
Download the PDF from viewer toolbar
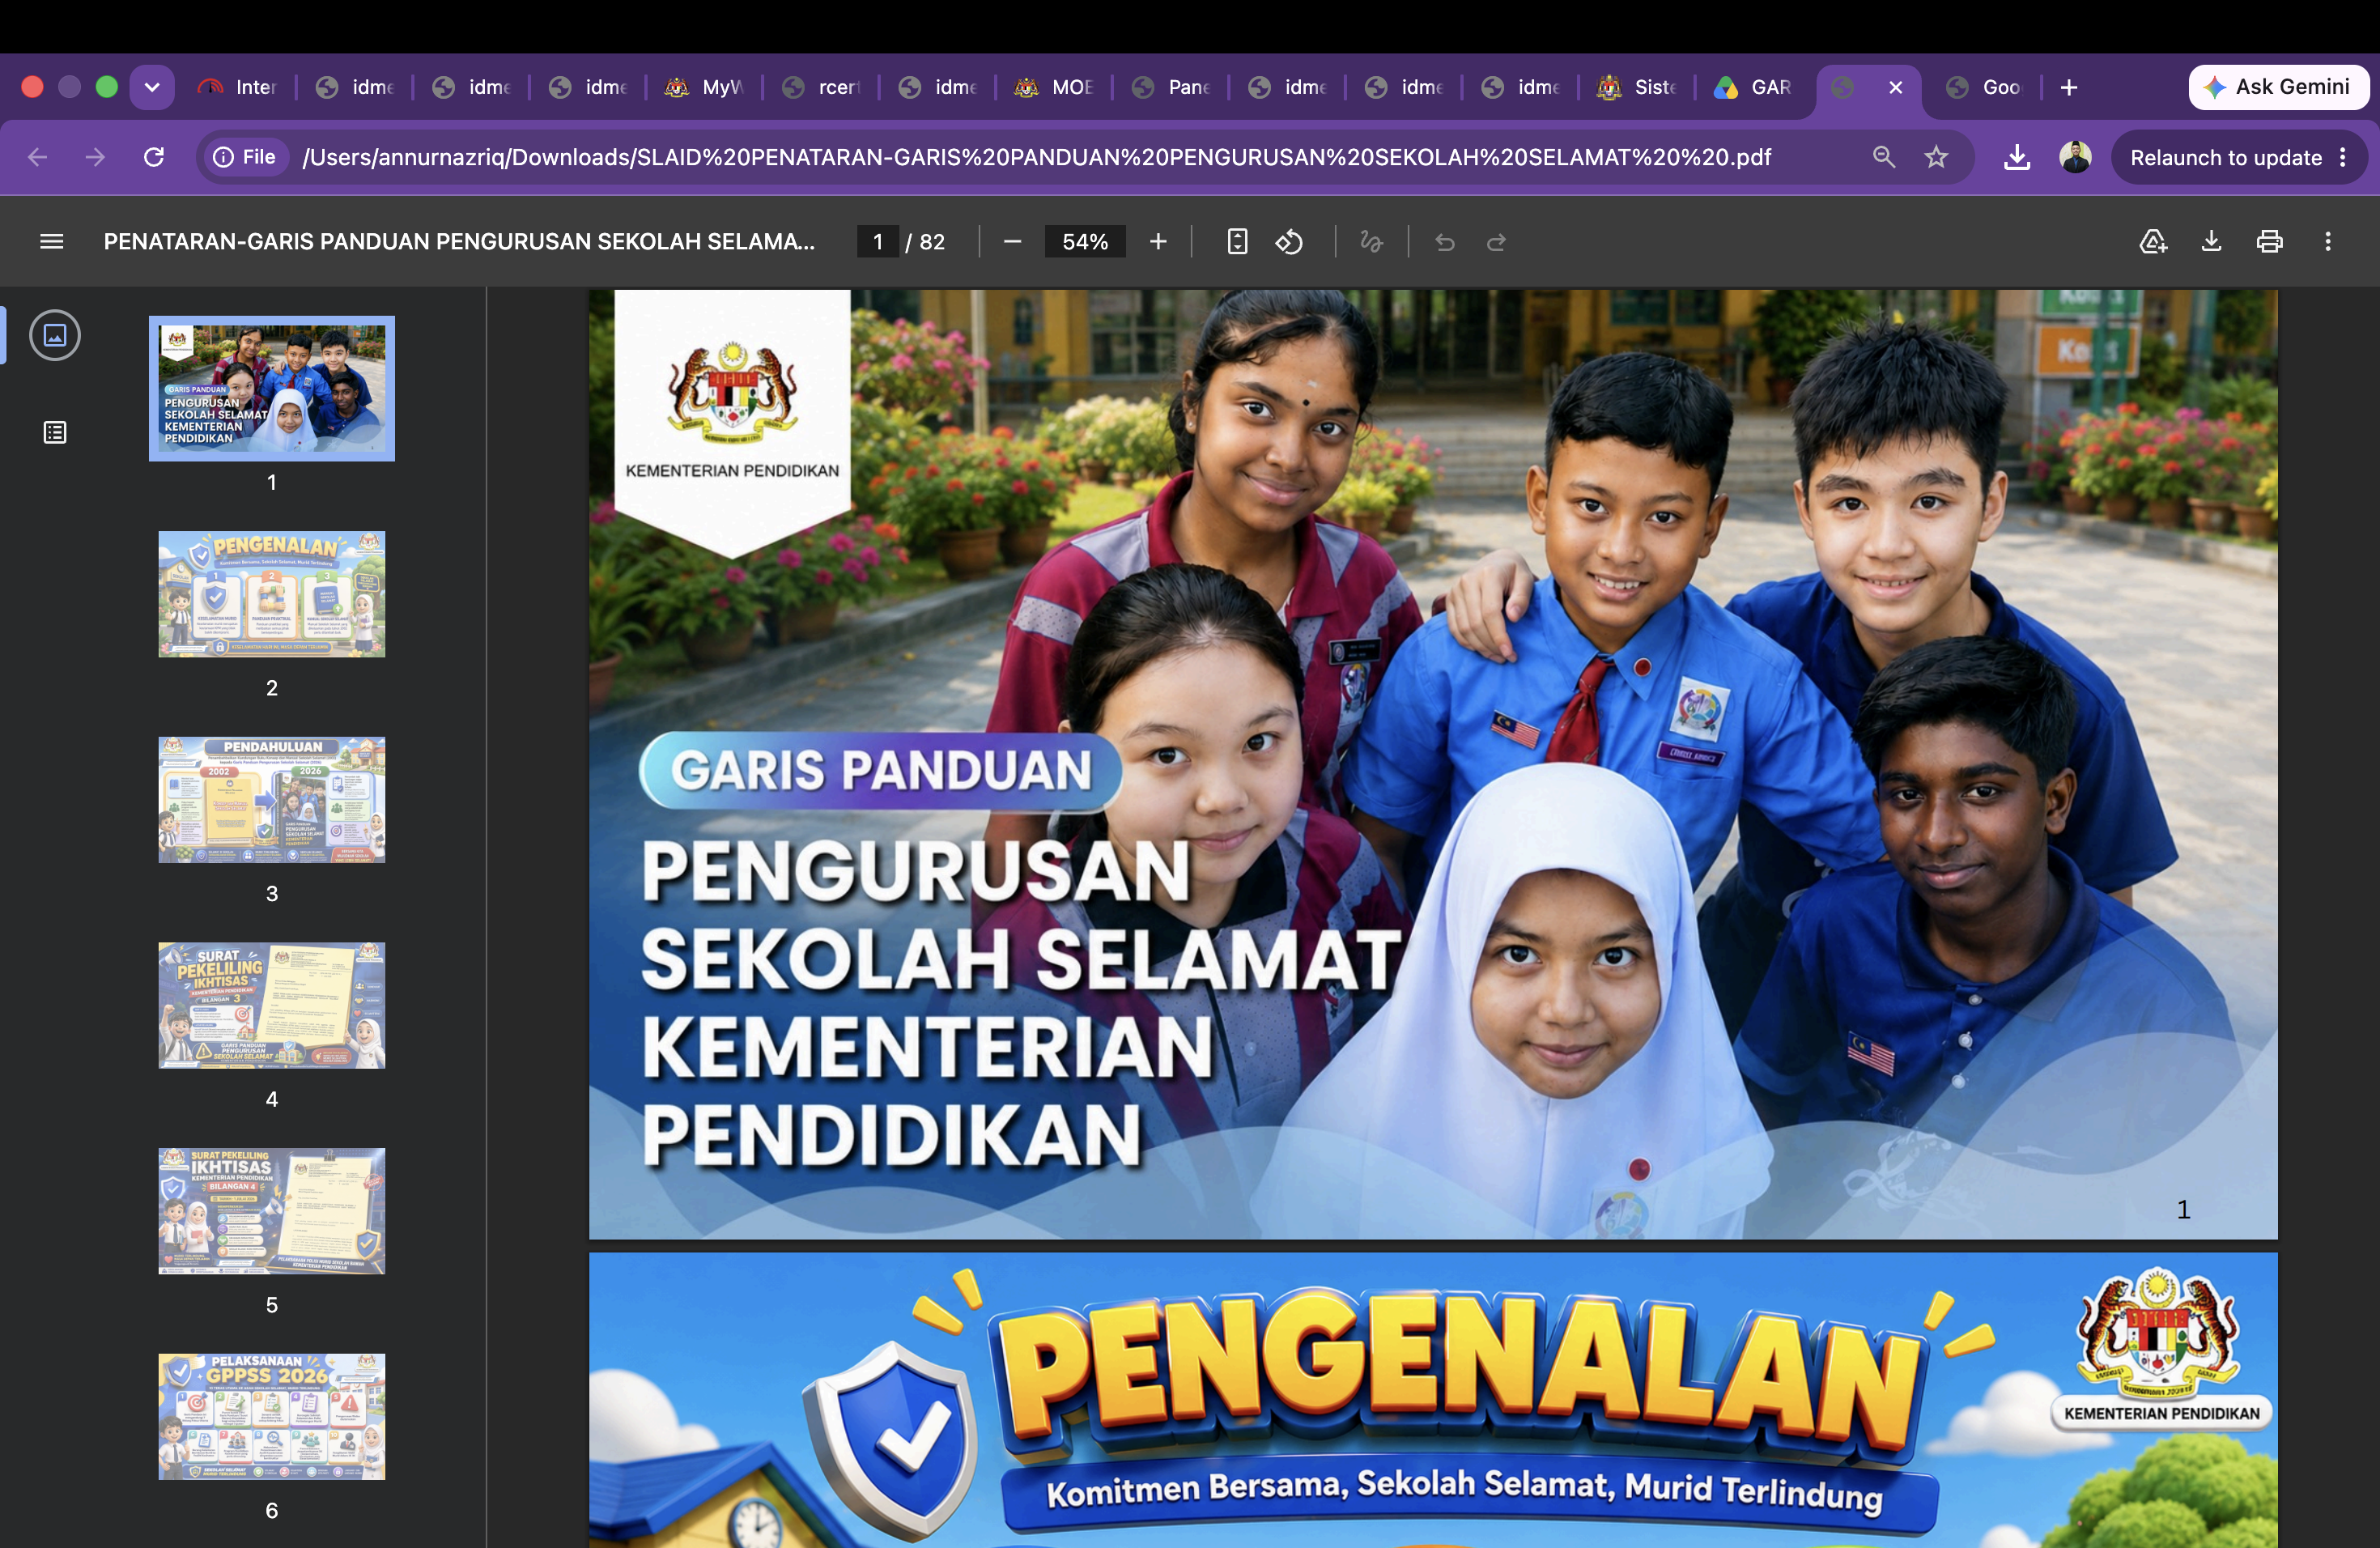2211,241
